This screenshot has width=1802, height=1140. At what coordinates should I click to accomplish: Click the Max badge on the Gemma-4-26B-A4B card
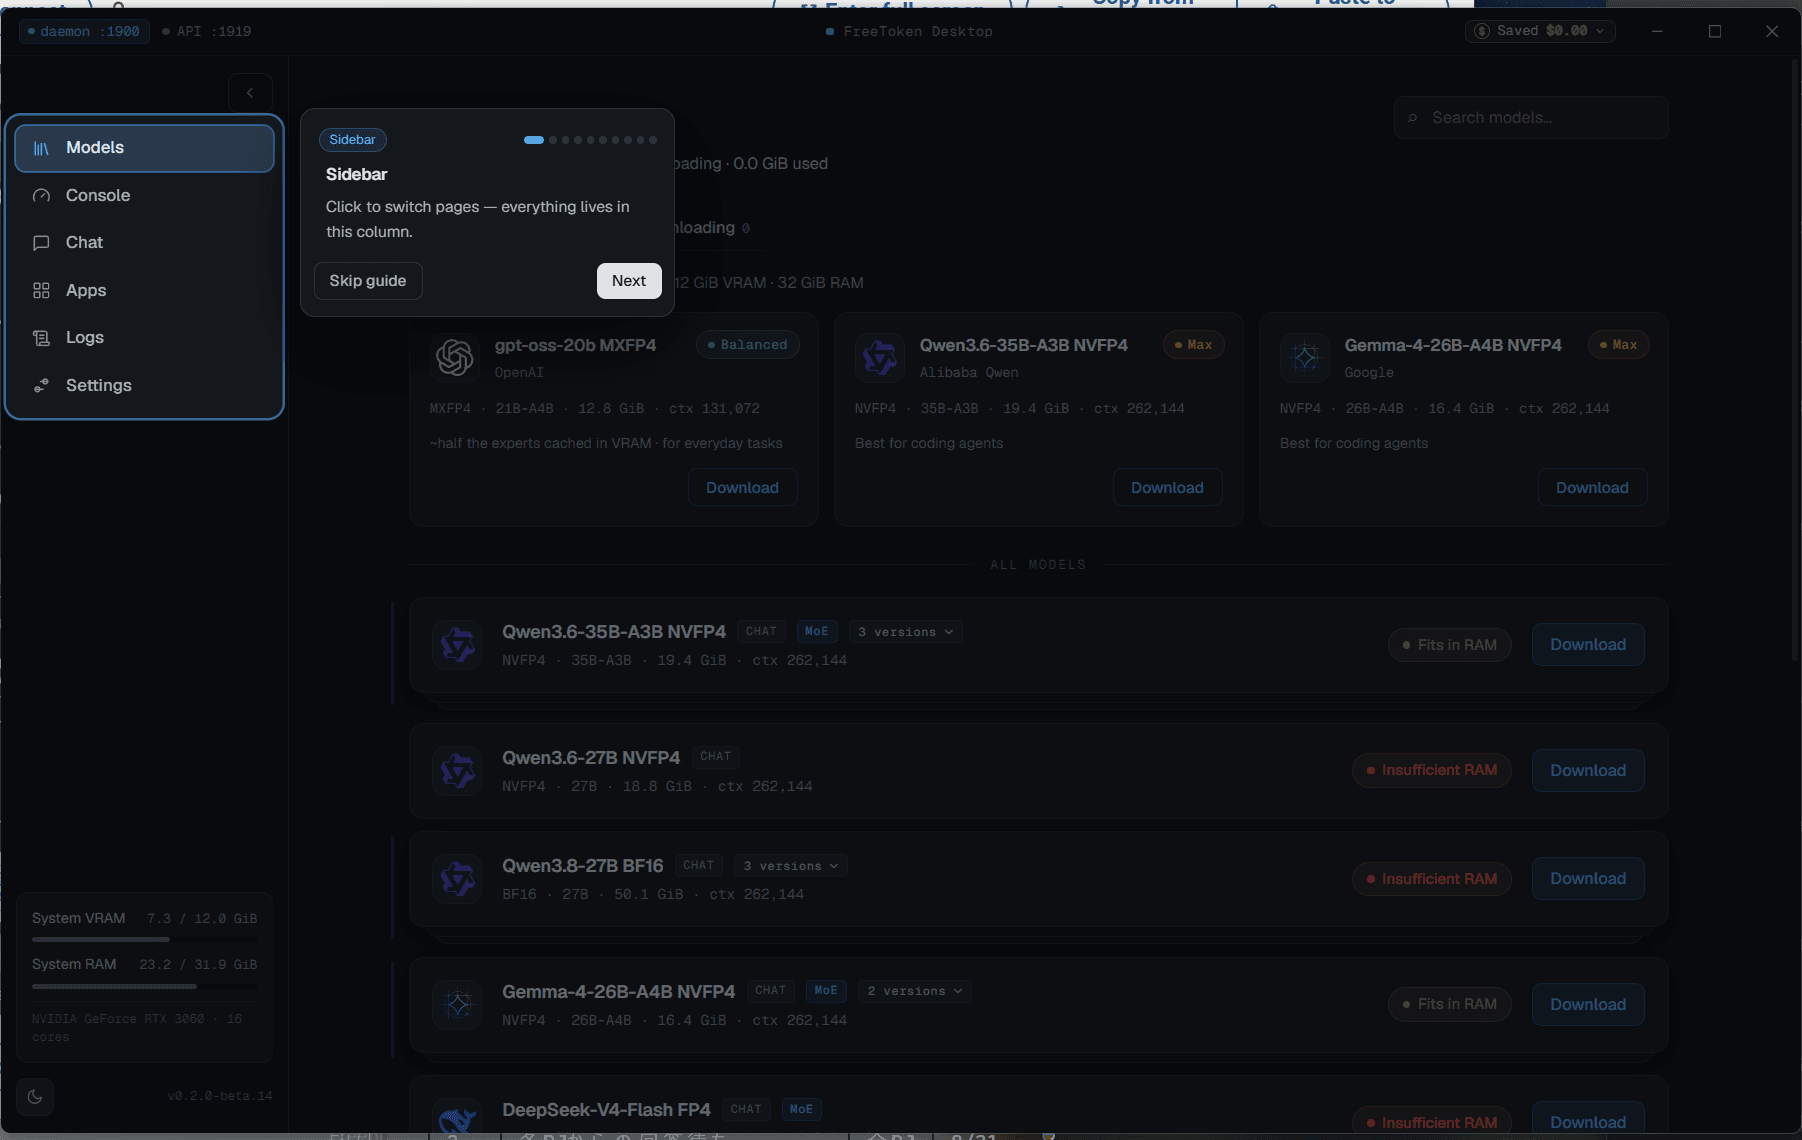(1618, 345)
